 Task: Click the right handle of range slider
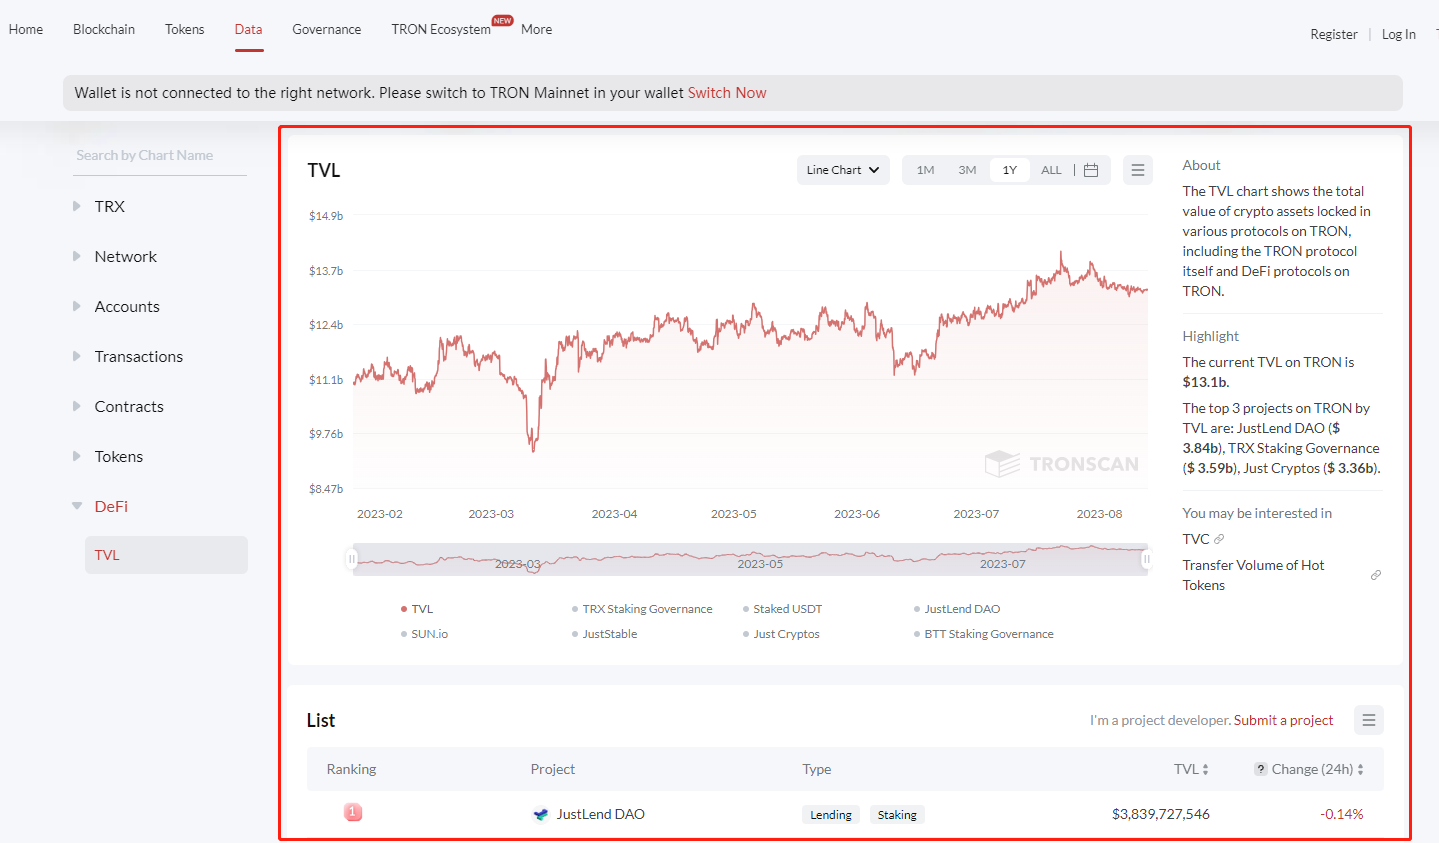[1147, 559]
